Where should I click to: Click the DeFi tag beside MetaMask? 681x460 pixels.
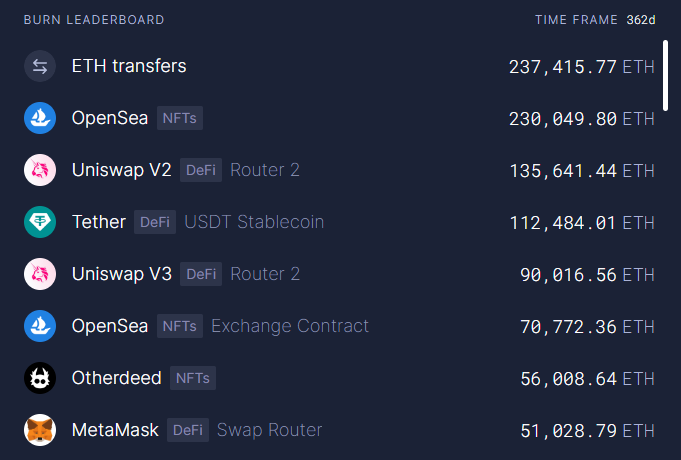[x=188, y=430]
